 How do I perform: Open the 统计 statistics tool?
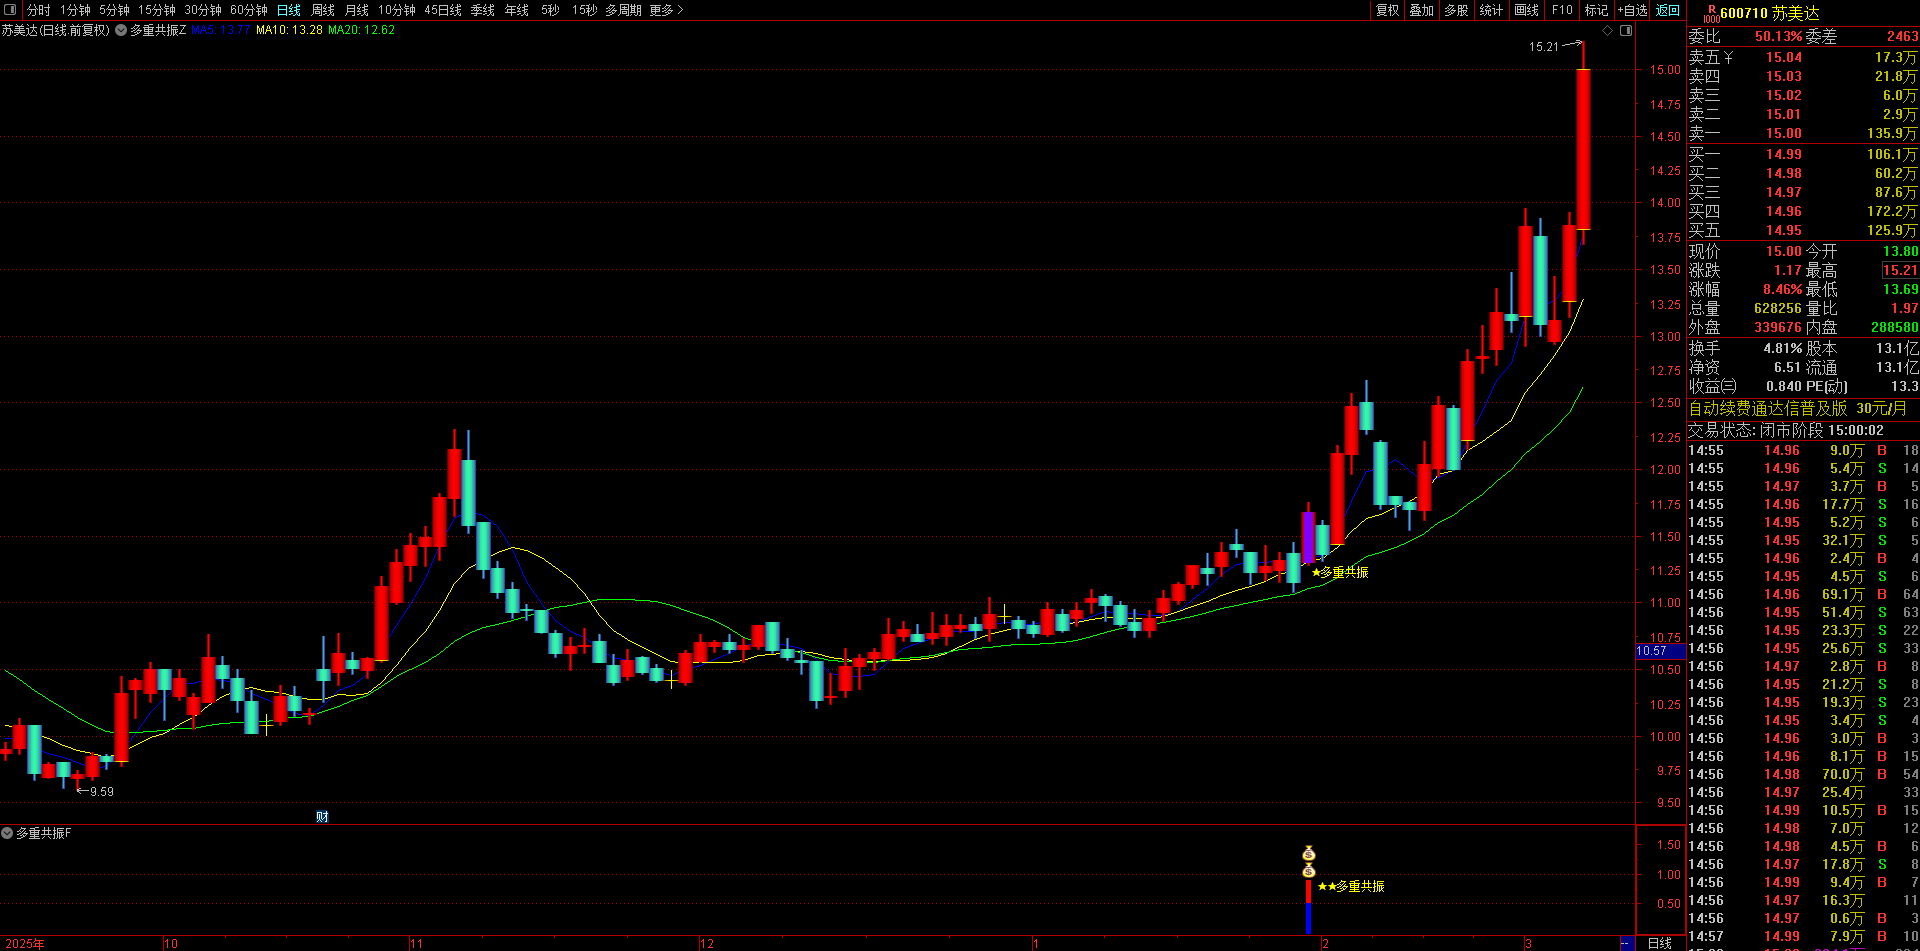[1491, 10]
